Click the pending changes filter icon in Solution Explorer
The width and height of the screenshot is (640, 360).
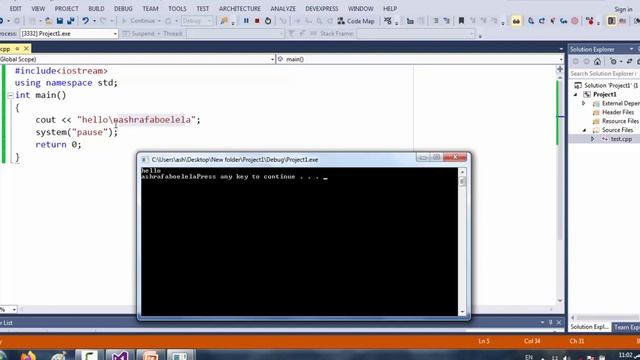pos(613,62)
